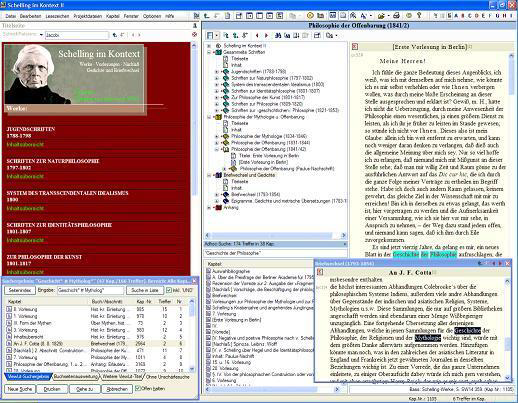Screen dimensions: 518x403
Task: Click icon of '8. Vorlesung' result row
Action: 9,309
